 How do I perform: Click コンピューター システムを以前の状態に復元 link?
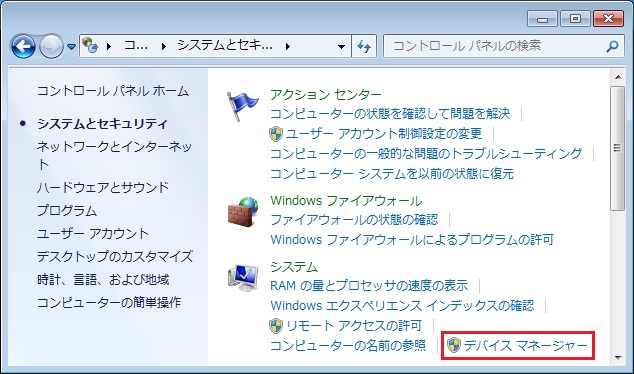tap(392, 174)
